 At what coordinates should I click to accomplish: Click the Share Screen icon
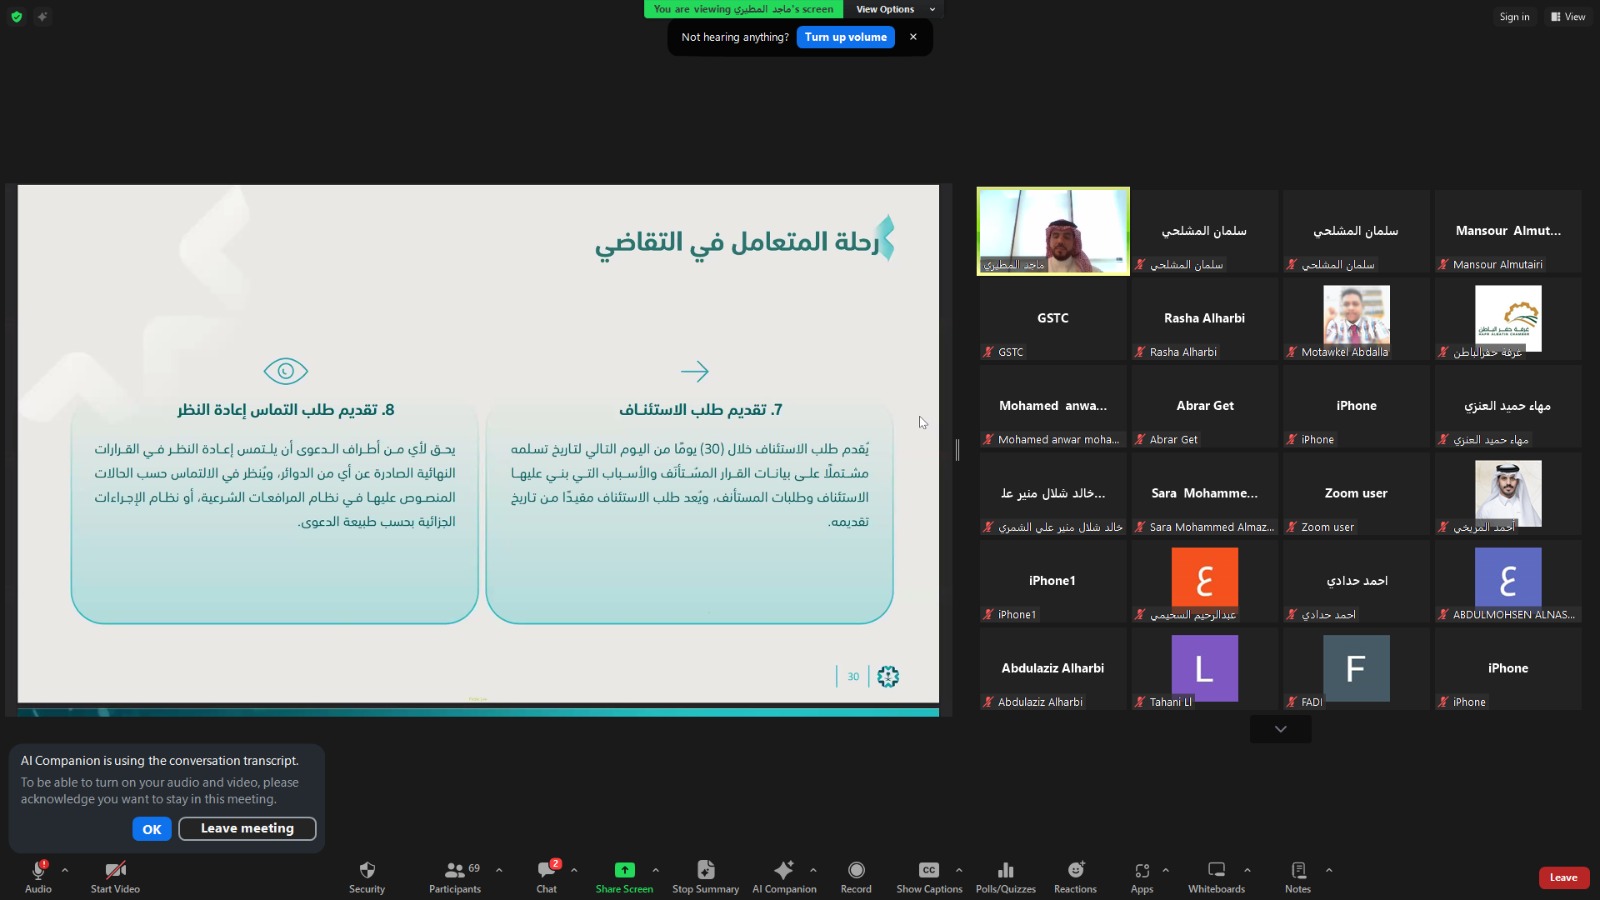click(x=624, y=871)
